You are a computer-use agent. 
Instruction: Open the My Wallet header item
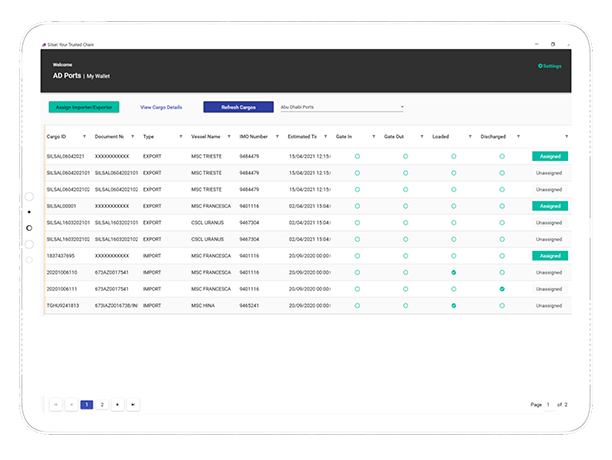pos(100,76)
